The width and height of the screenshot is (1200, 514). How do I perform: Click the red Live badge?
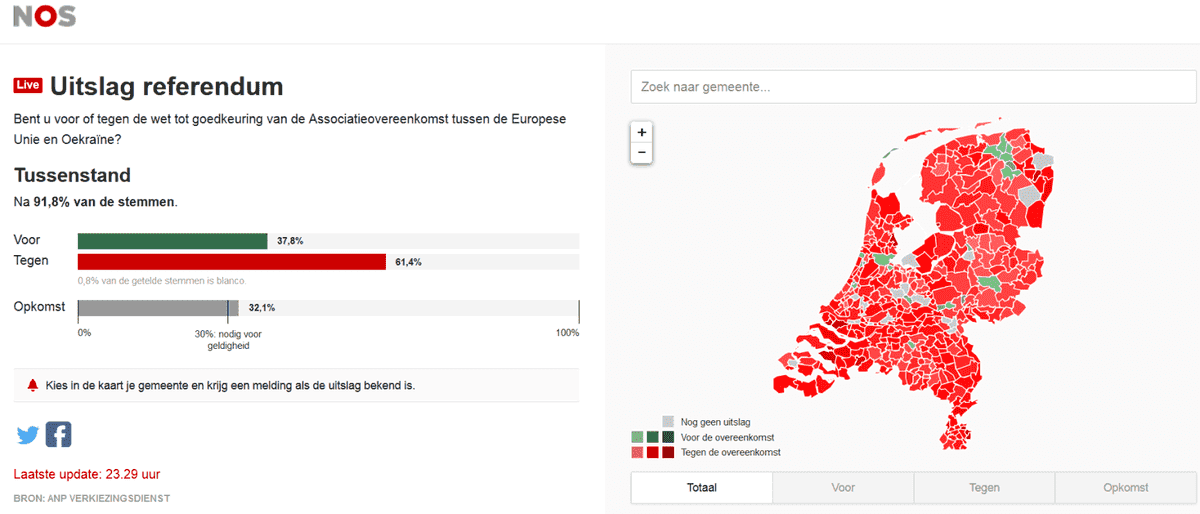[28, 86]
